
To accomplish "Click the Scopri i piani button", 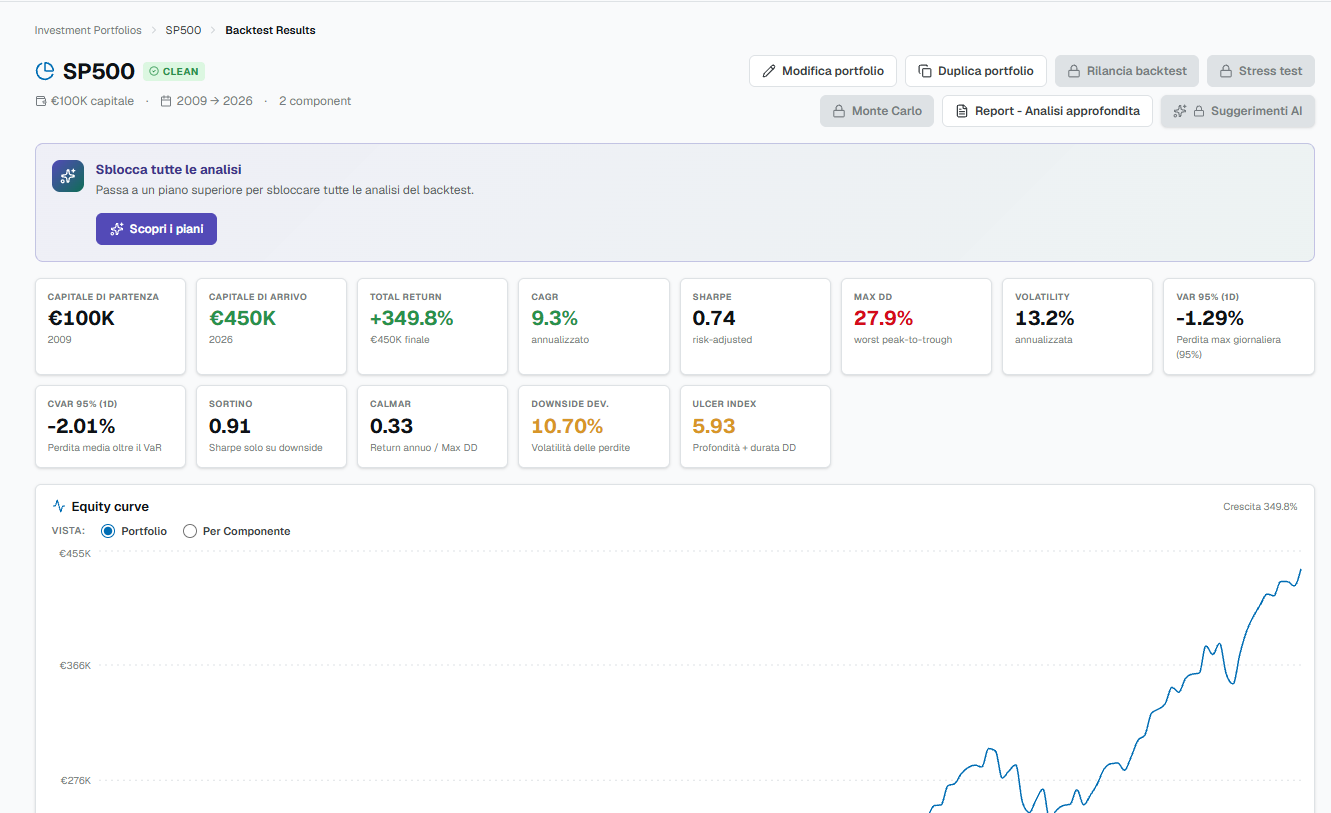I will tap(156, 229).
